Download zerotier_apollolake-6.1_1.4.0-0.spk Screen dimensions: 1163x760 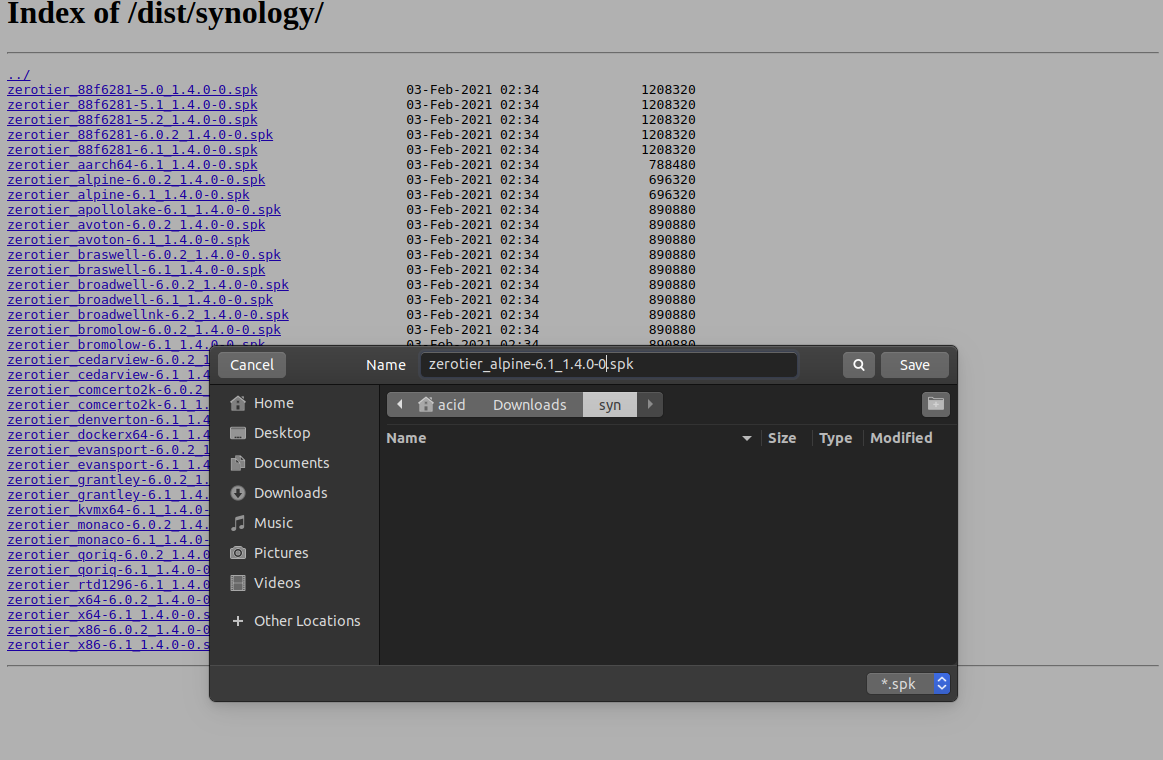(x=144, y=210)
